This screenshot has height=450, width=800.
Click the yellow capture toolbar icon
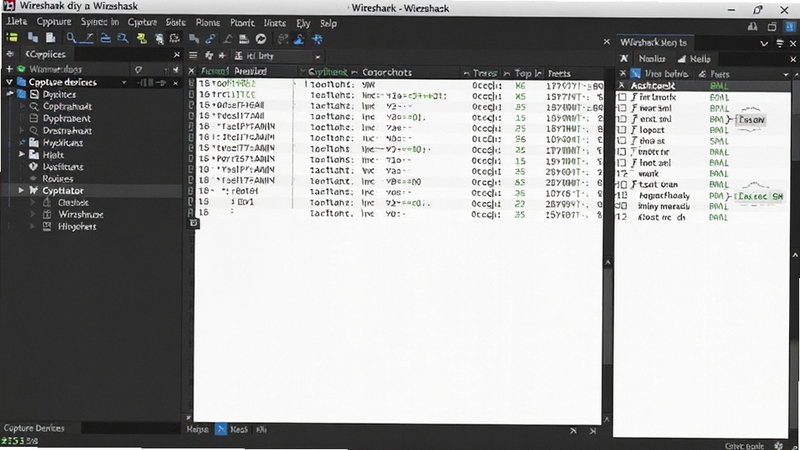(141, 38)
